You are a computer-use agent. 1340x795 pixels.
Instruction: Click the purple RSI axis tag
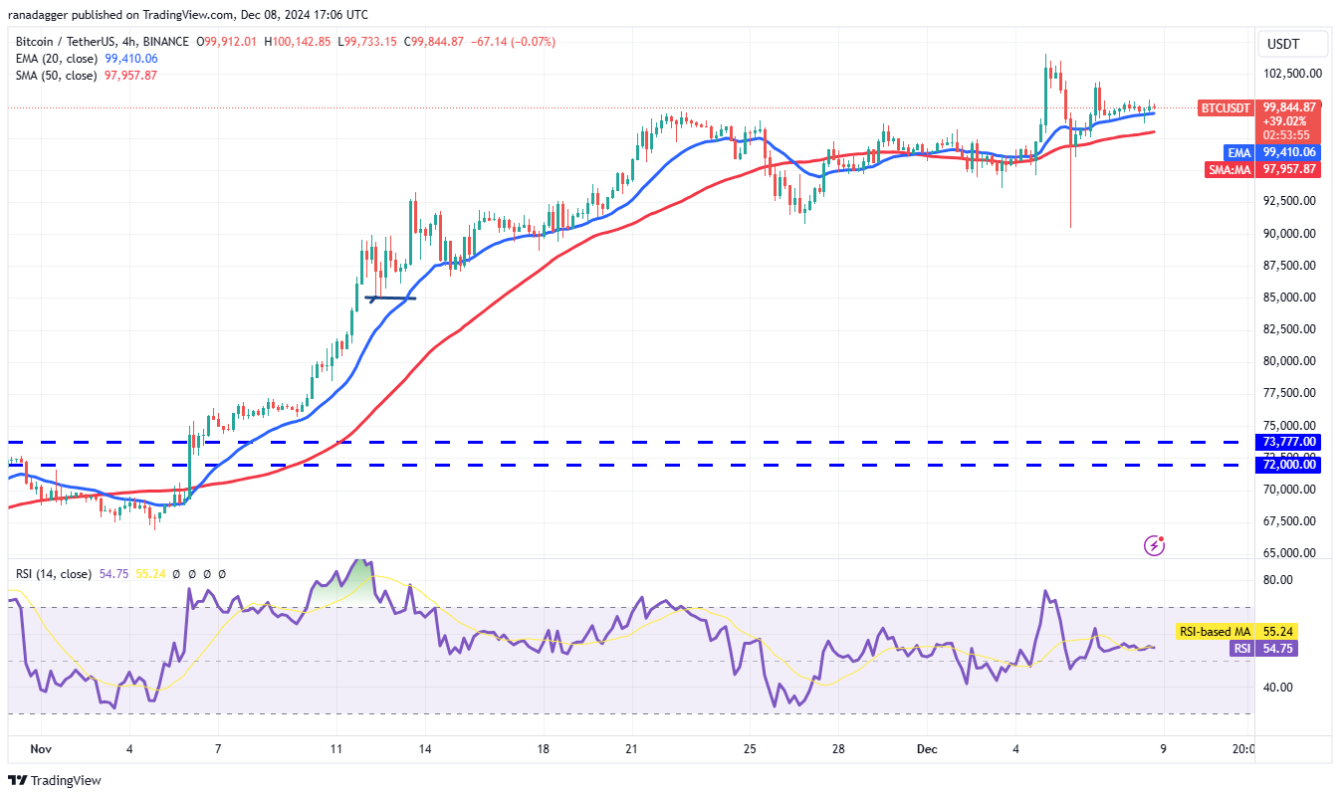coord(1241,648)
